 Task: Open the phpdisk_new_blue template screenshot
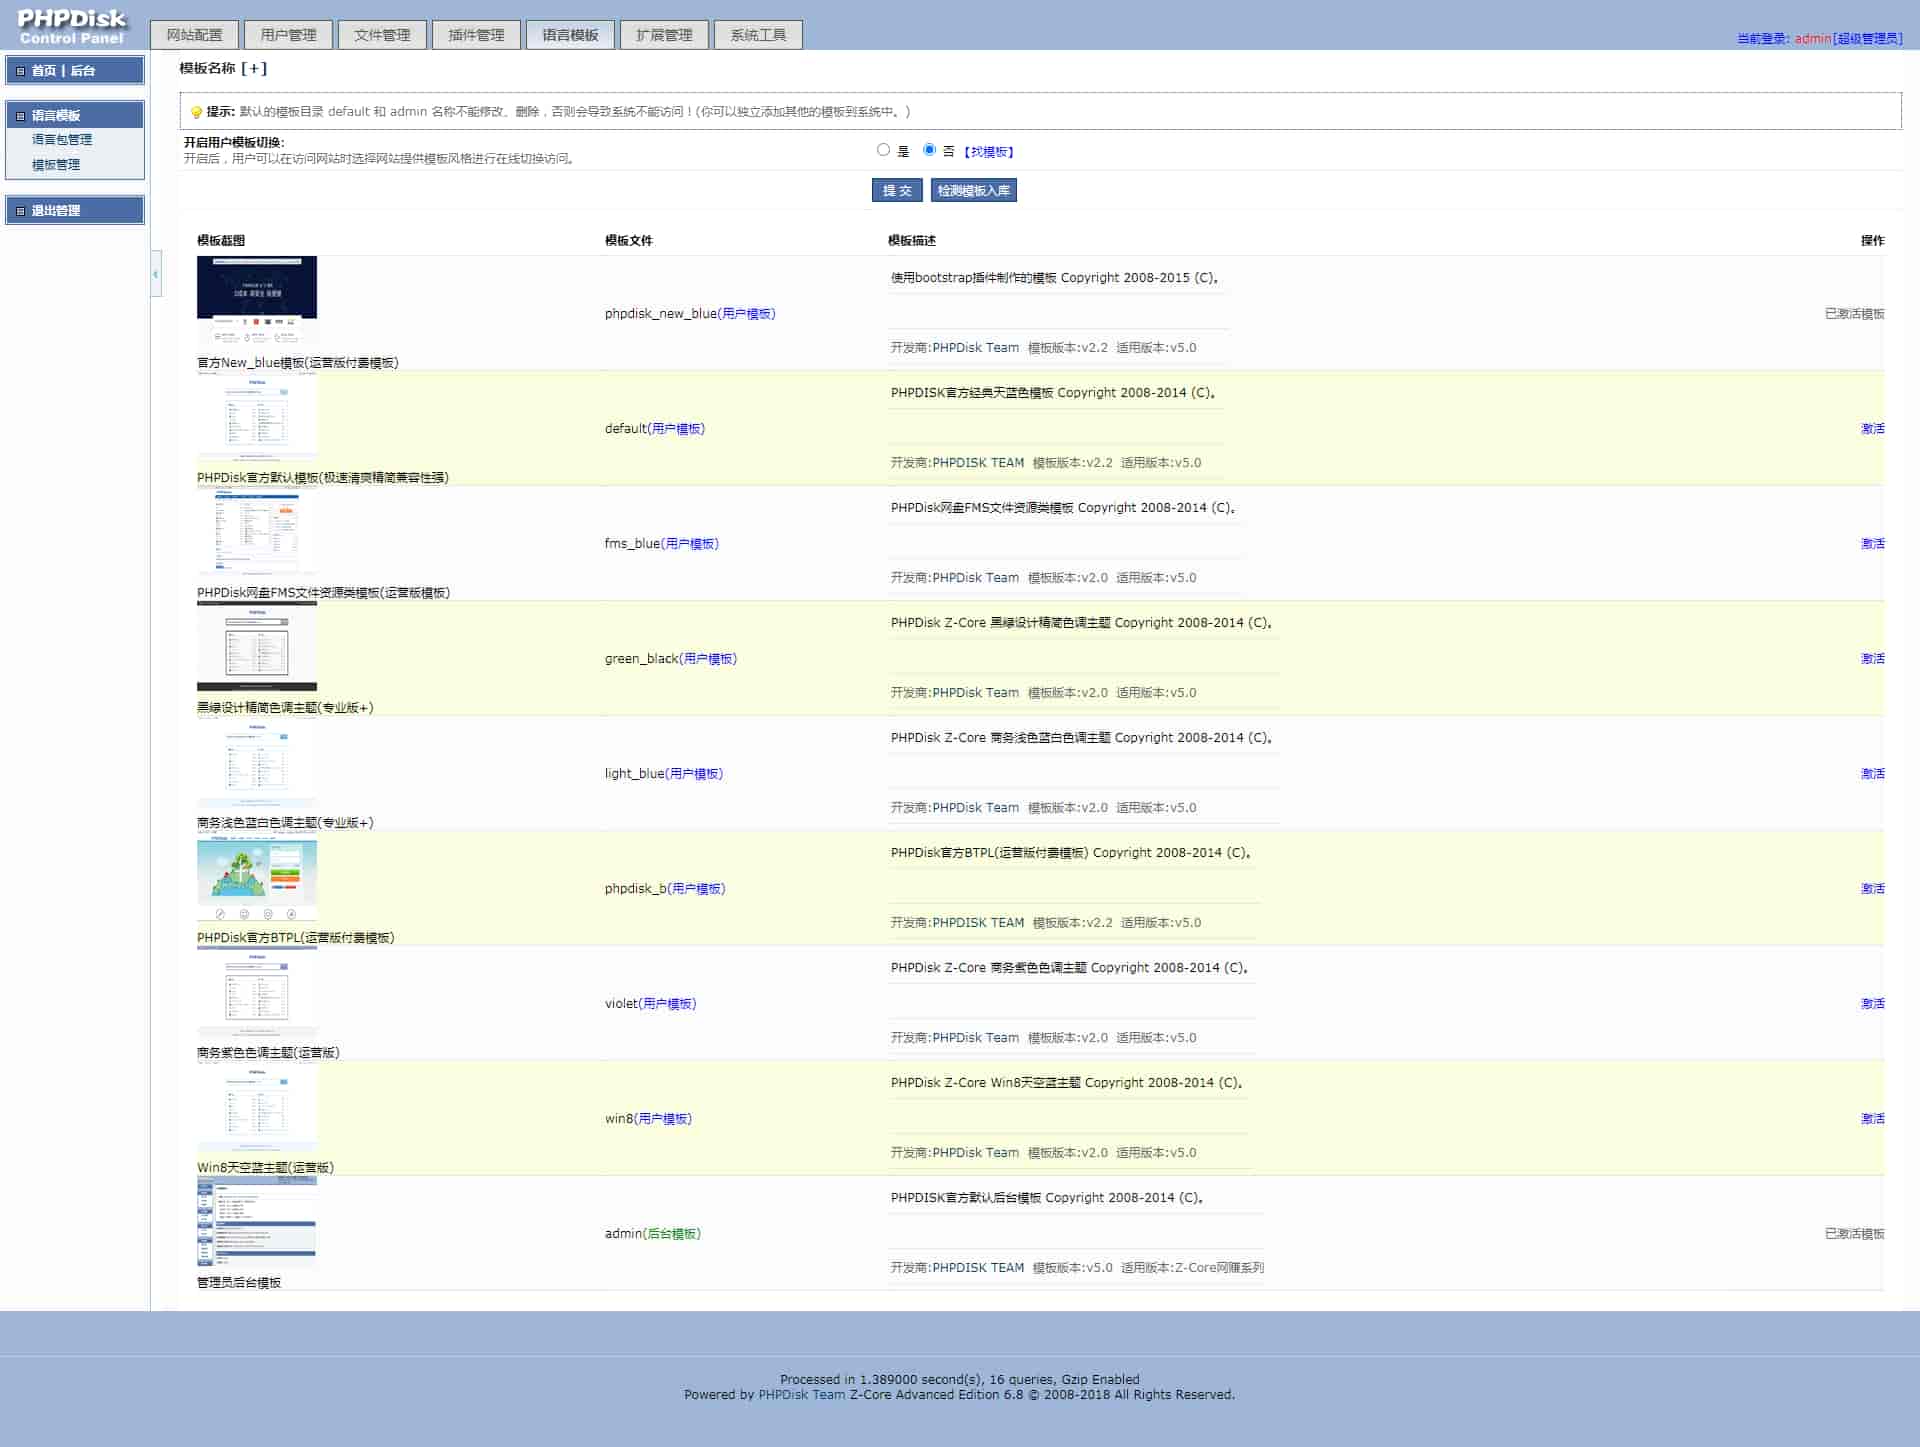click(257, 300)
